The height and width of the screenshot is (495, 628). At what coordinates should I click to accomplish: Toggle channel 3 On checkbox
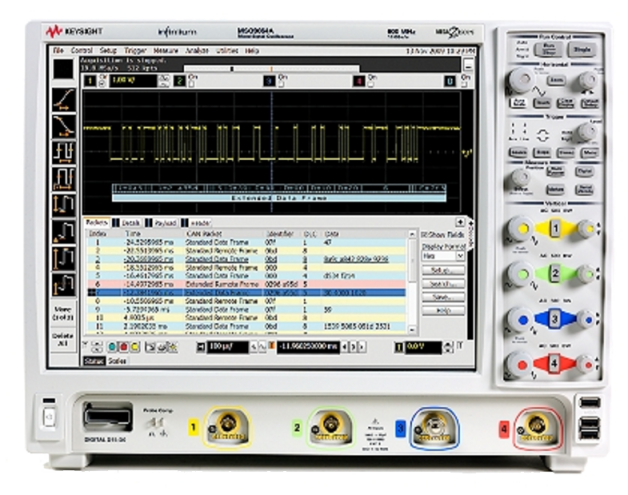(281, 84)
